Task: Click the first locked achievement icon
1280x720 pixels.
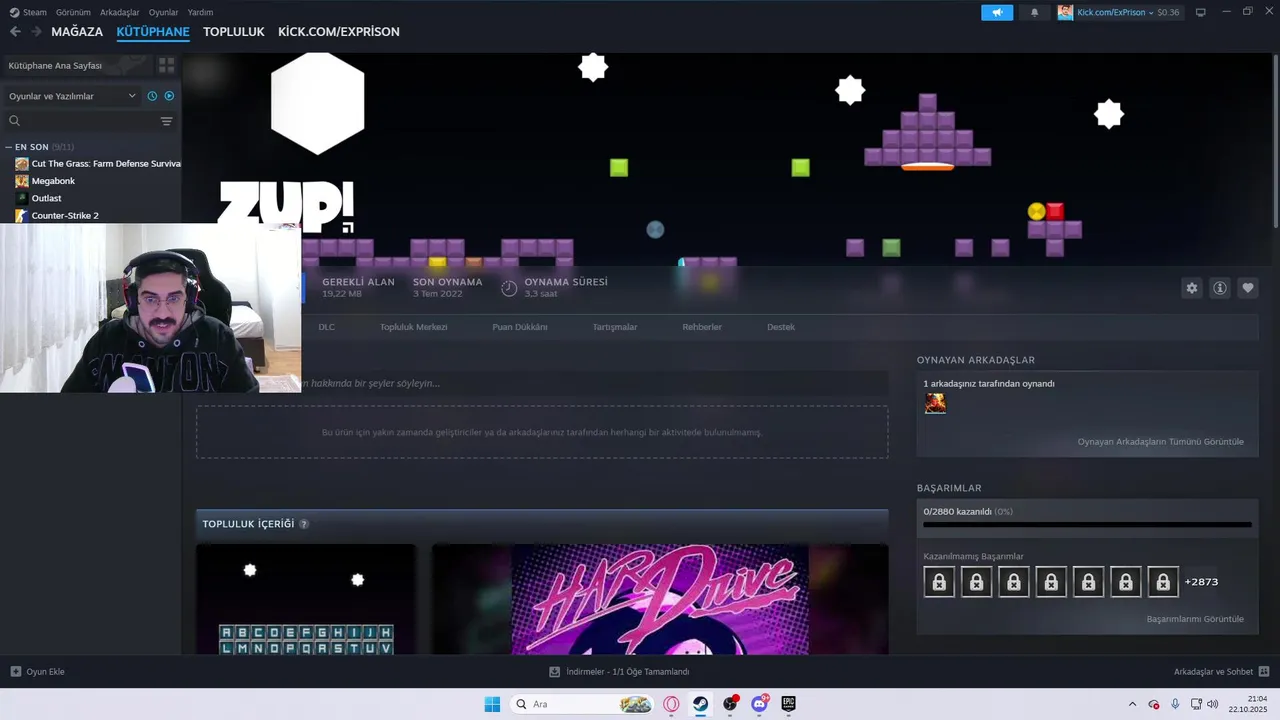Action: (939, 582)
